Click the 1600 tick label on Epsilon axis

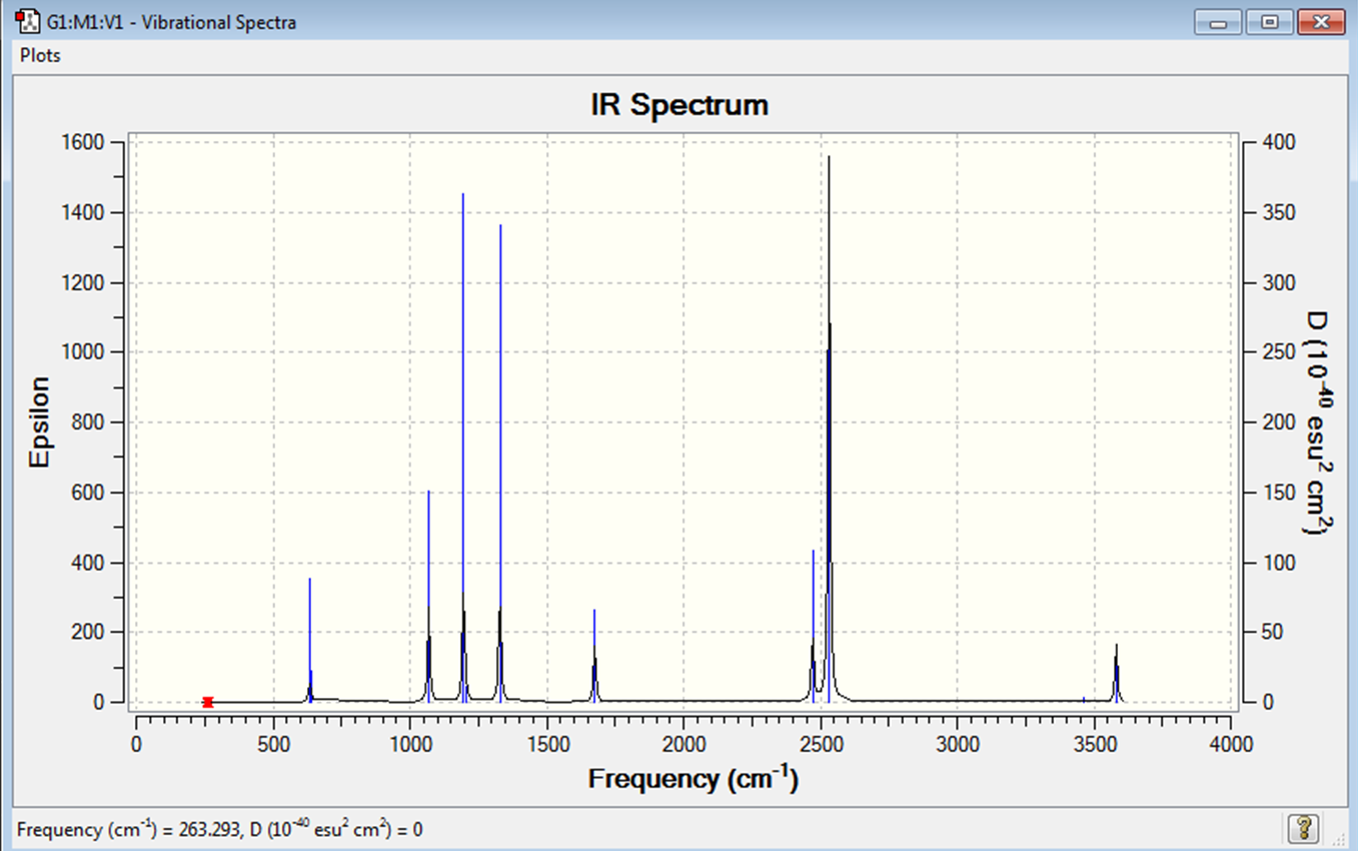tap(83, 143)
